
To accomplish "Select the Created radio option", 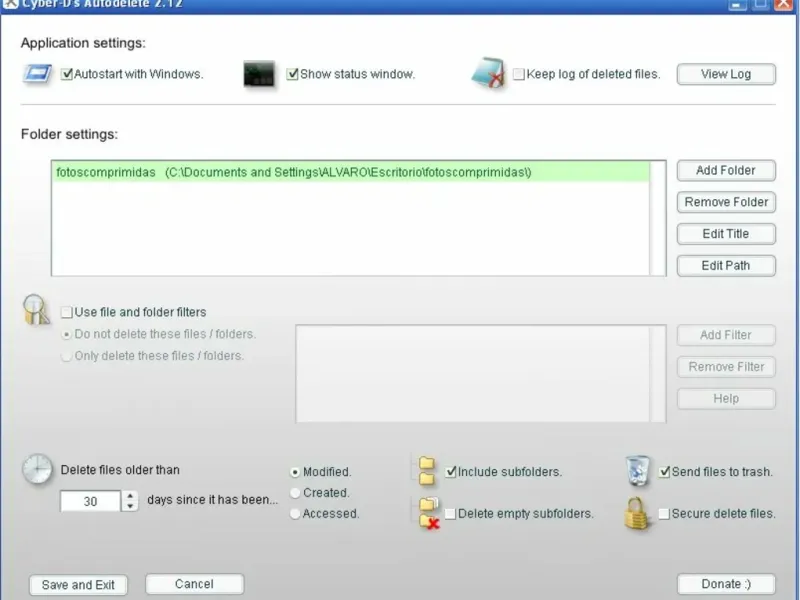I will tap(294, 493).
